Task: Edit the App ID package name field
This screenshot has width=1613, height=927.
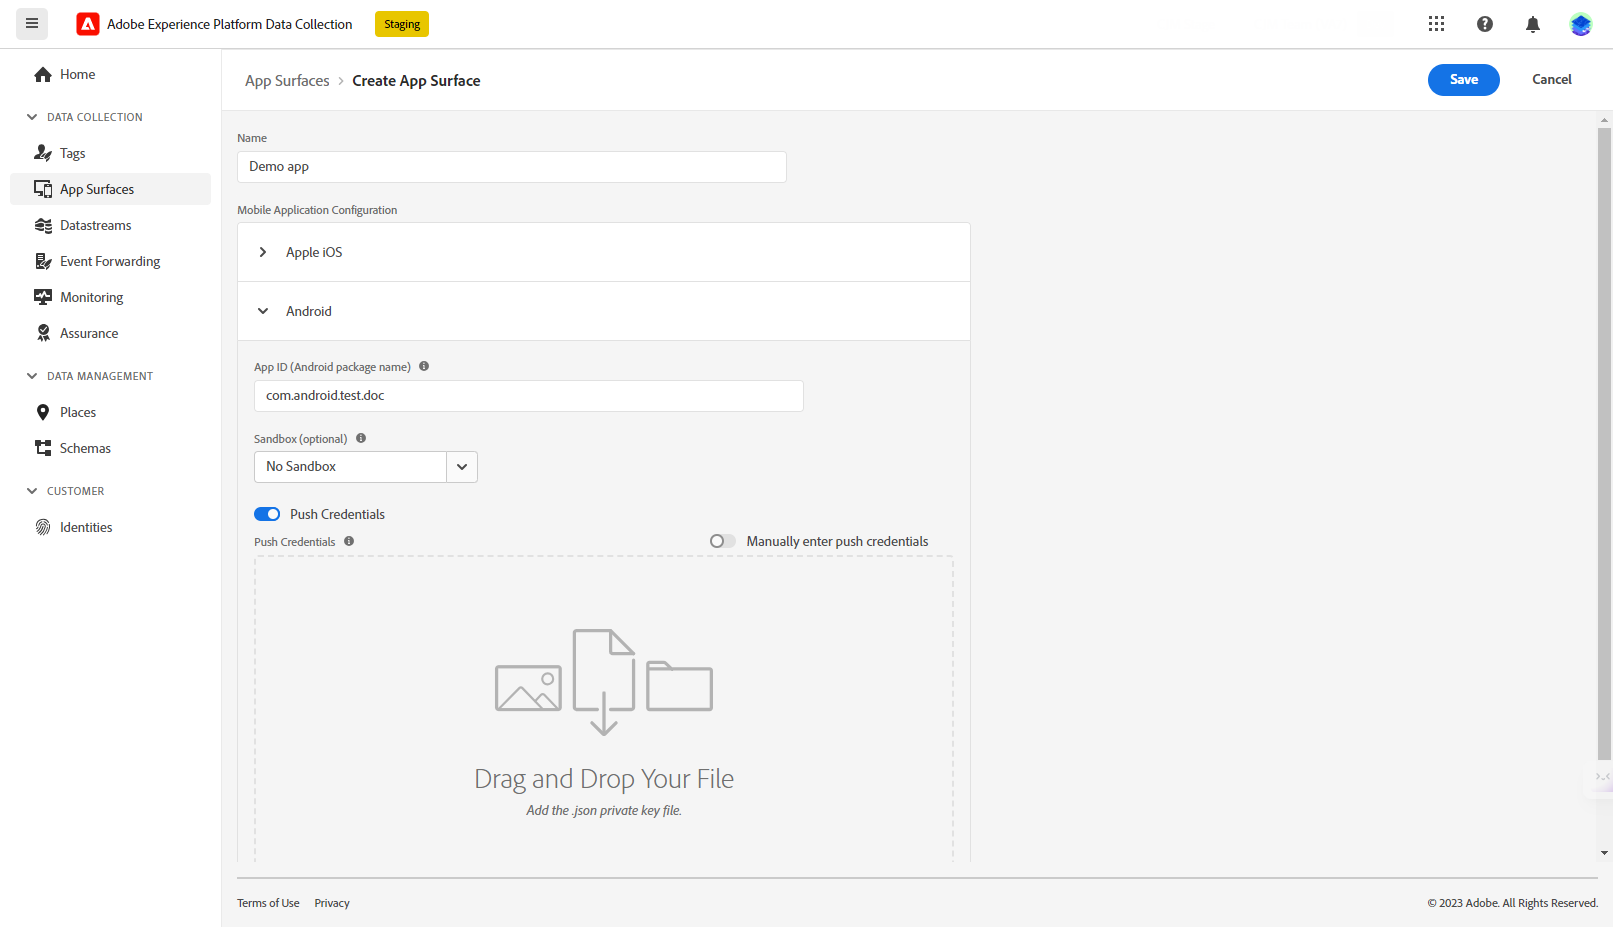Action: click(x=529, y=396)
